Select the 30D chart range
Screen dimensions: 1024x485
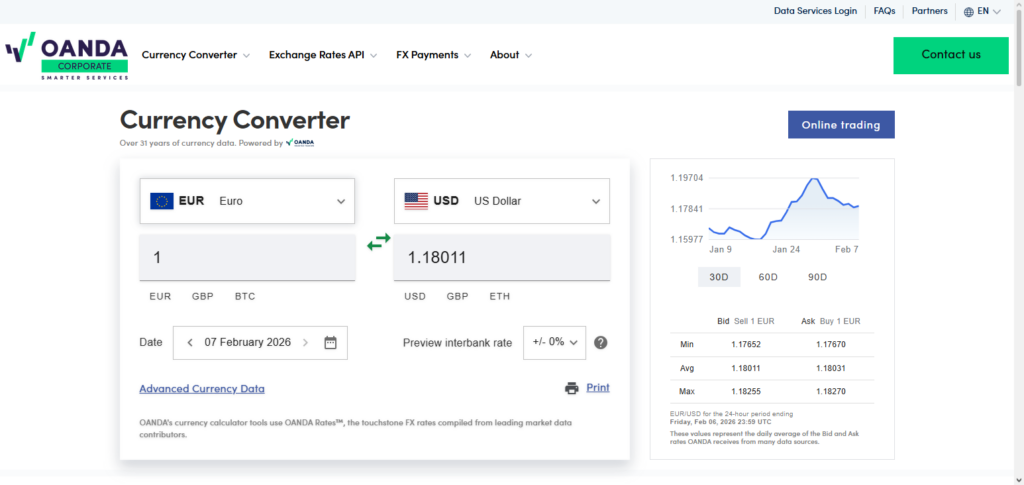click(718, 277)
